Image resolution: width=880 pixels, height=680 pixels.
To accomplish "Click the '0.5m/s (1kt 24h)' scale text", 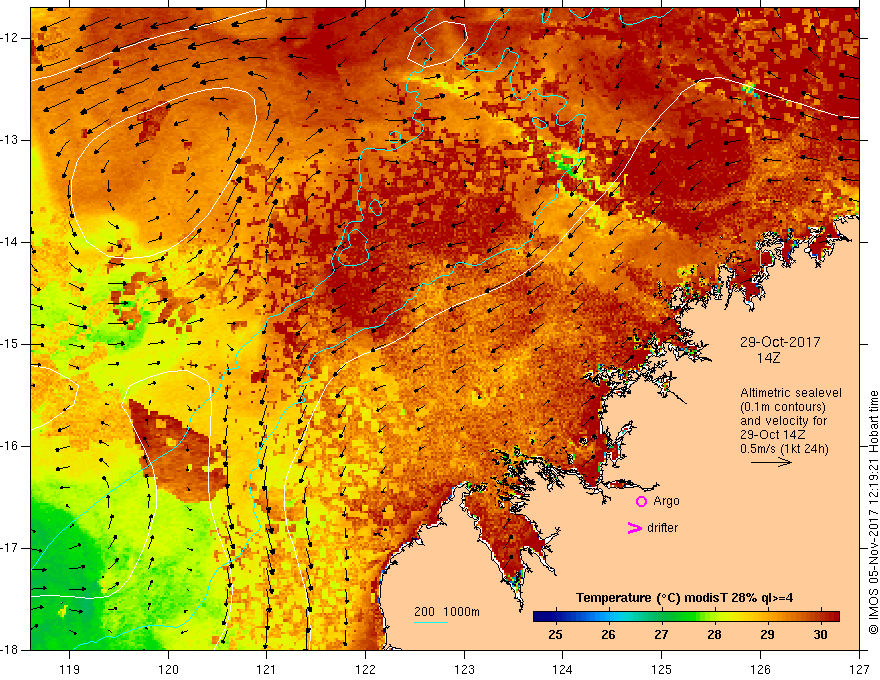I will [x=784, y=449].
